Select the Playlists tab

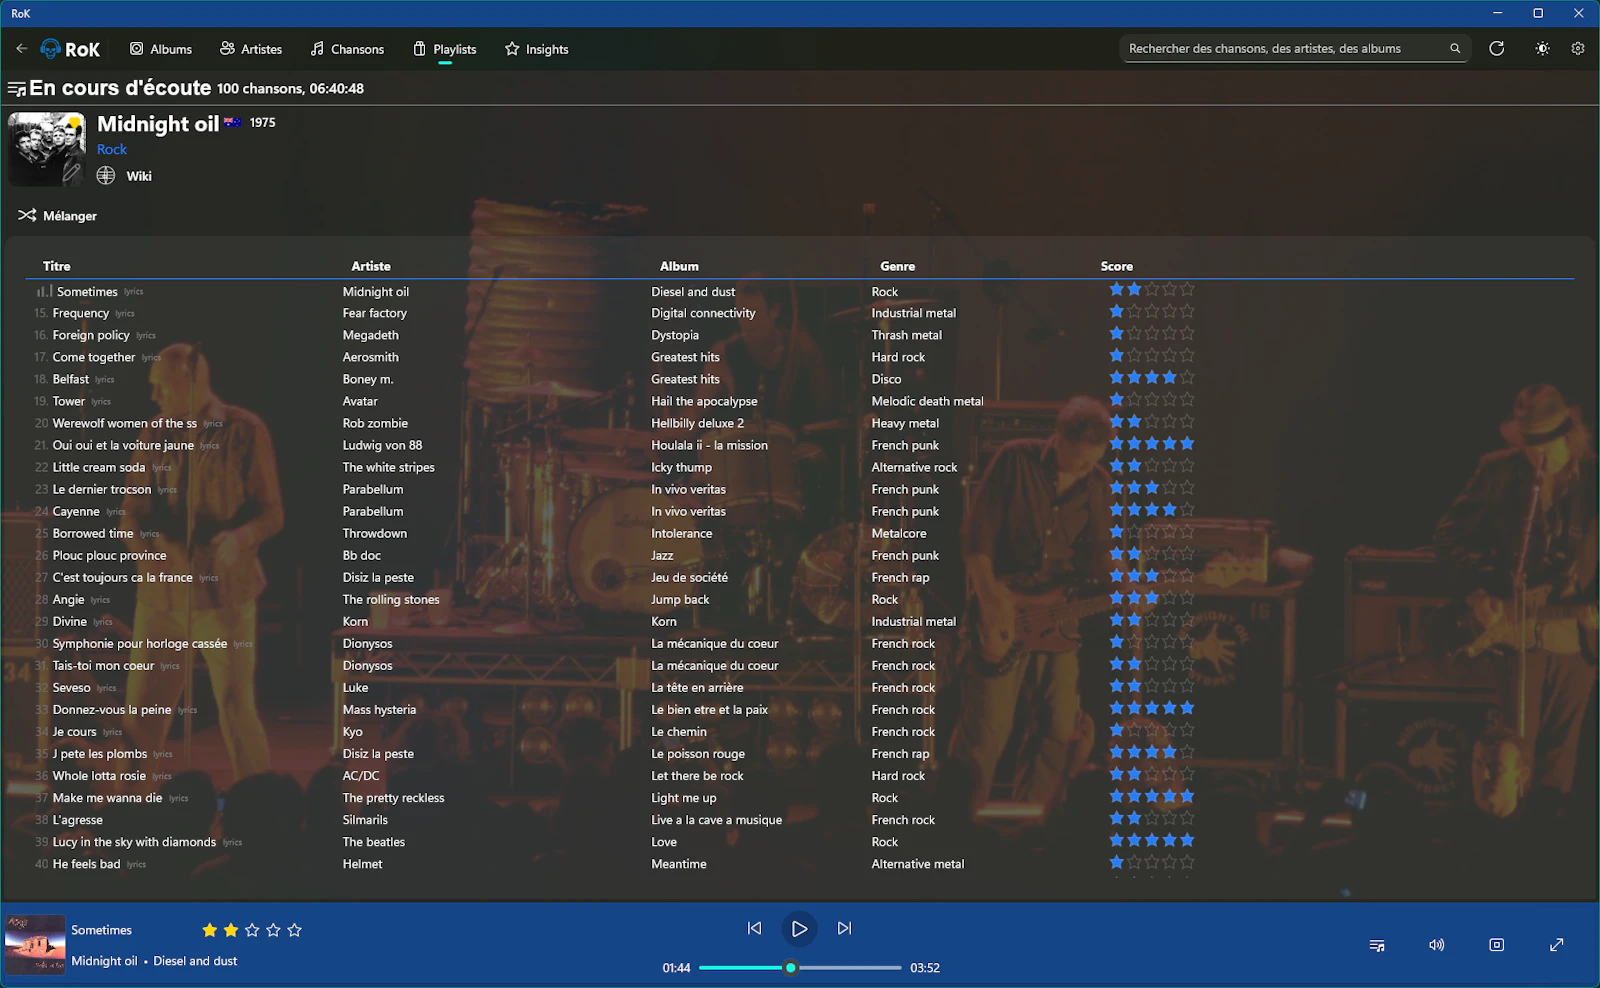click(445, 49)
